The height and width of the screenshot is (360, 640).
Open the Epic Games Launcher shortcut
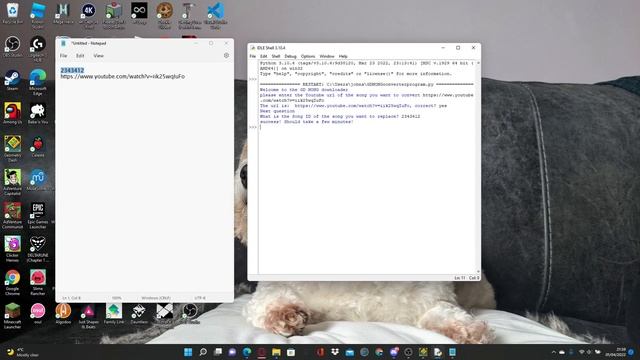pyautogui.click(x=38, y=216)
